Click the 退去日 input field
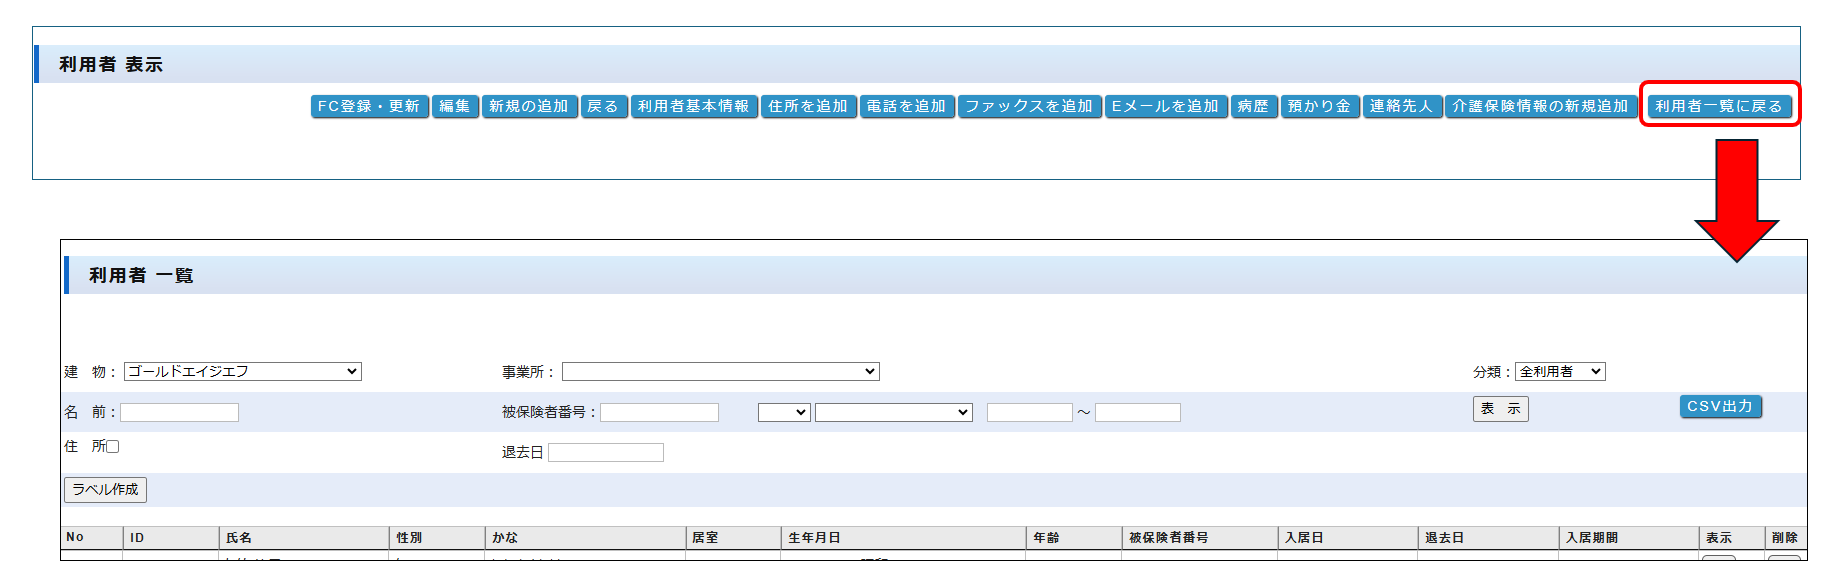The width and height of the screenshot is (1833, 573). click(x=606, y=453)
